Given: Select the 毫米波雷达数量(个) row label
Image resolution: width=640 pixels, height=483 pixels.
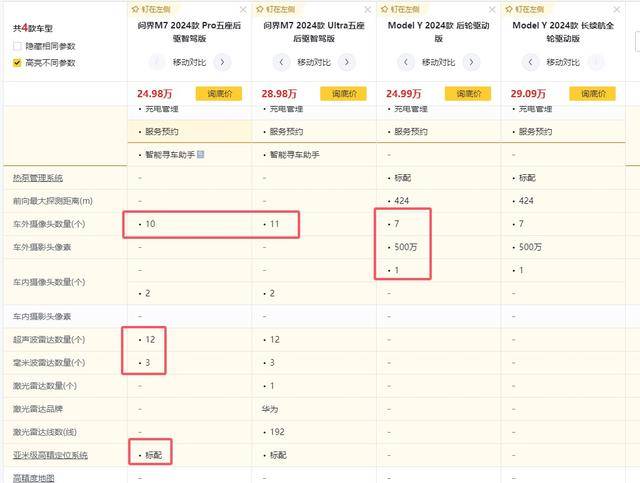Looking at the screenshot, I should (49, 363).
